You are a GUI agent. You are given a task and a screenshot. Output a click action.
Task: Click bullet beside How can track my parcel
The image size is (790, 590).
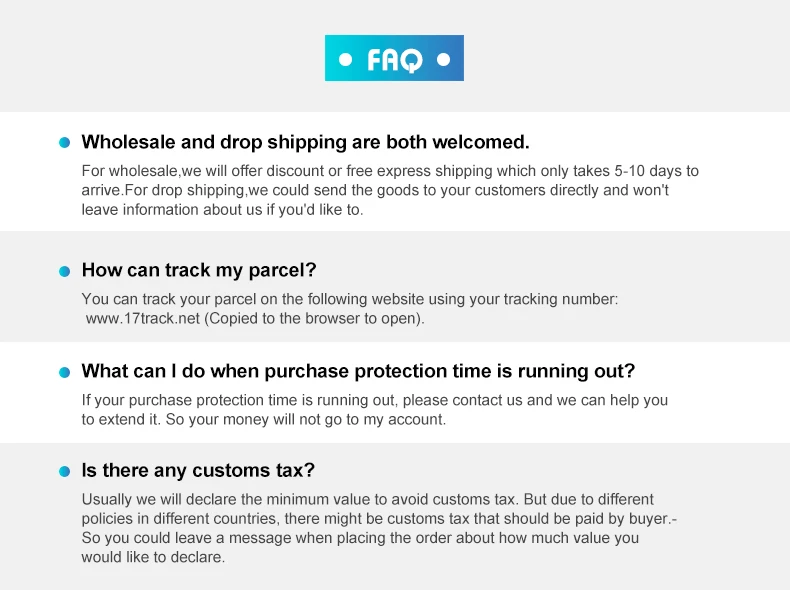pos(65,271)
